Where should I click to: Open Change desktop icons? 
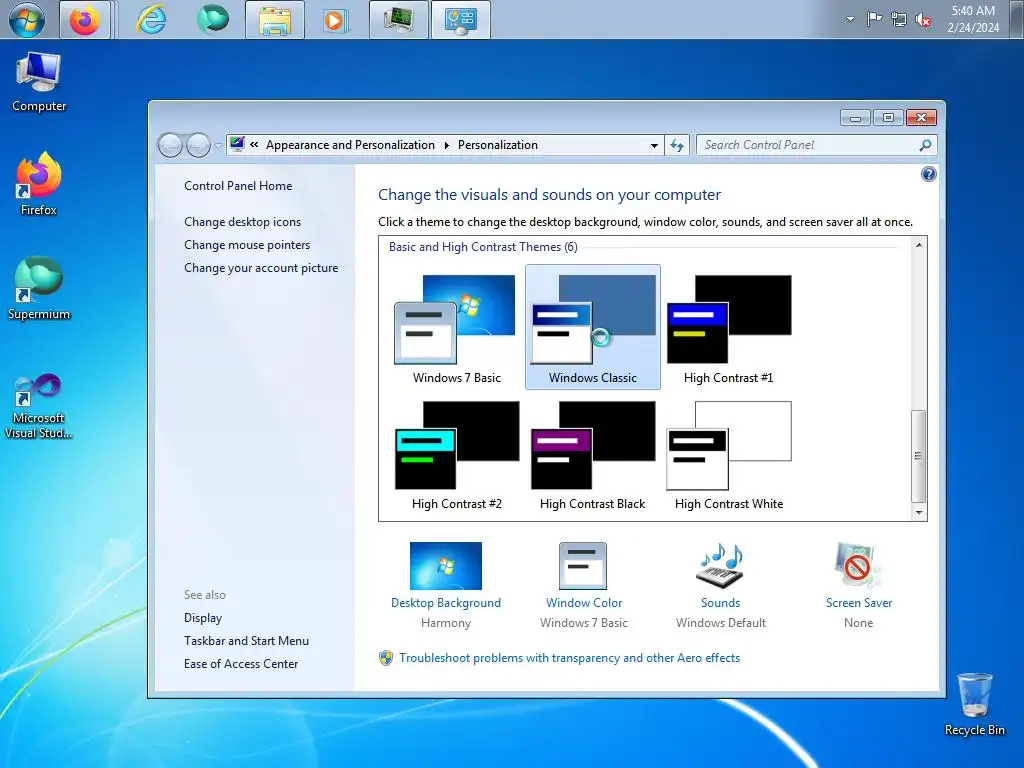[x=242, y=222]
